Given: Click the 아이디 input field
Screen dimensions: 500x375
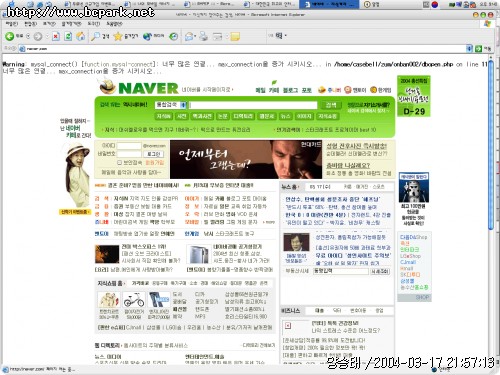Looking at the screenshot, I should point(129,146).
